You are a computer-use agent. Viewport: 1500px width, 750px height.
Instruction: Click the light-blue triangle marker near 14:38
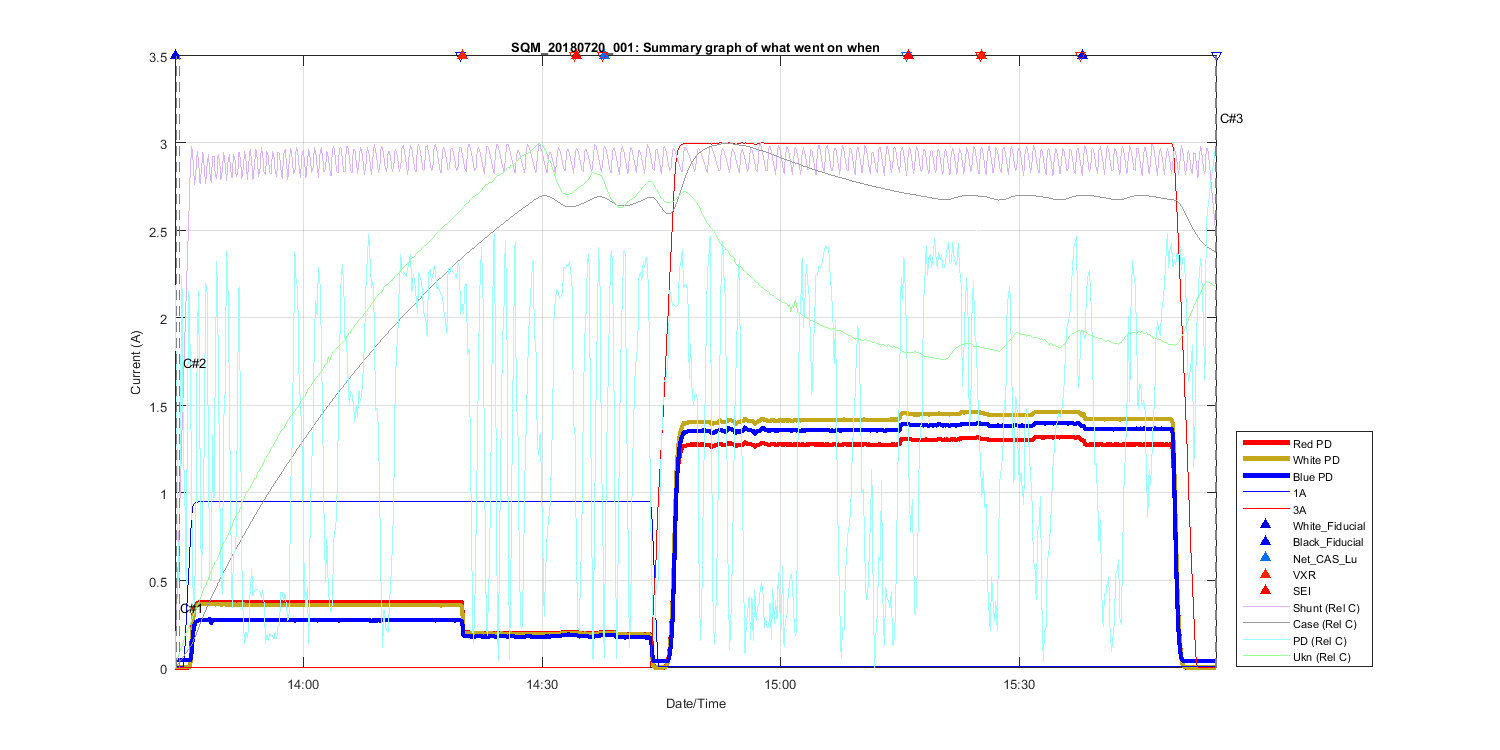604,56
